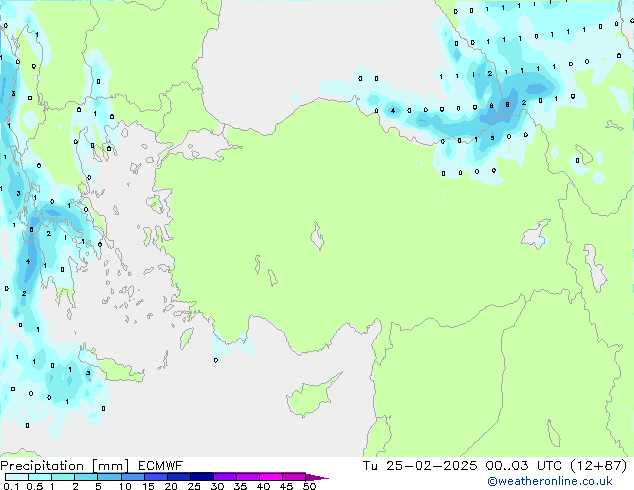The image size is (634, 490).
Task: Click the "00..03 UTC" time text
Action: click(523, 465)
